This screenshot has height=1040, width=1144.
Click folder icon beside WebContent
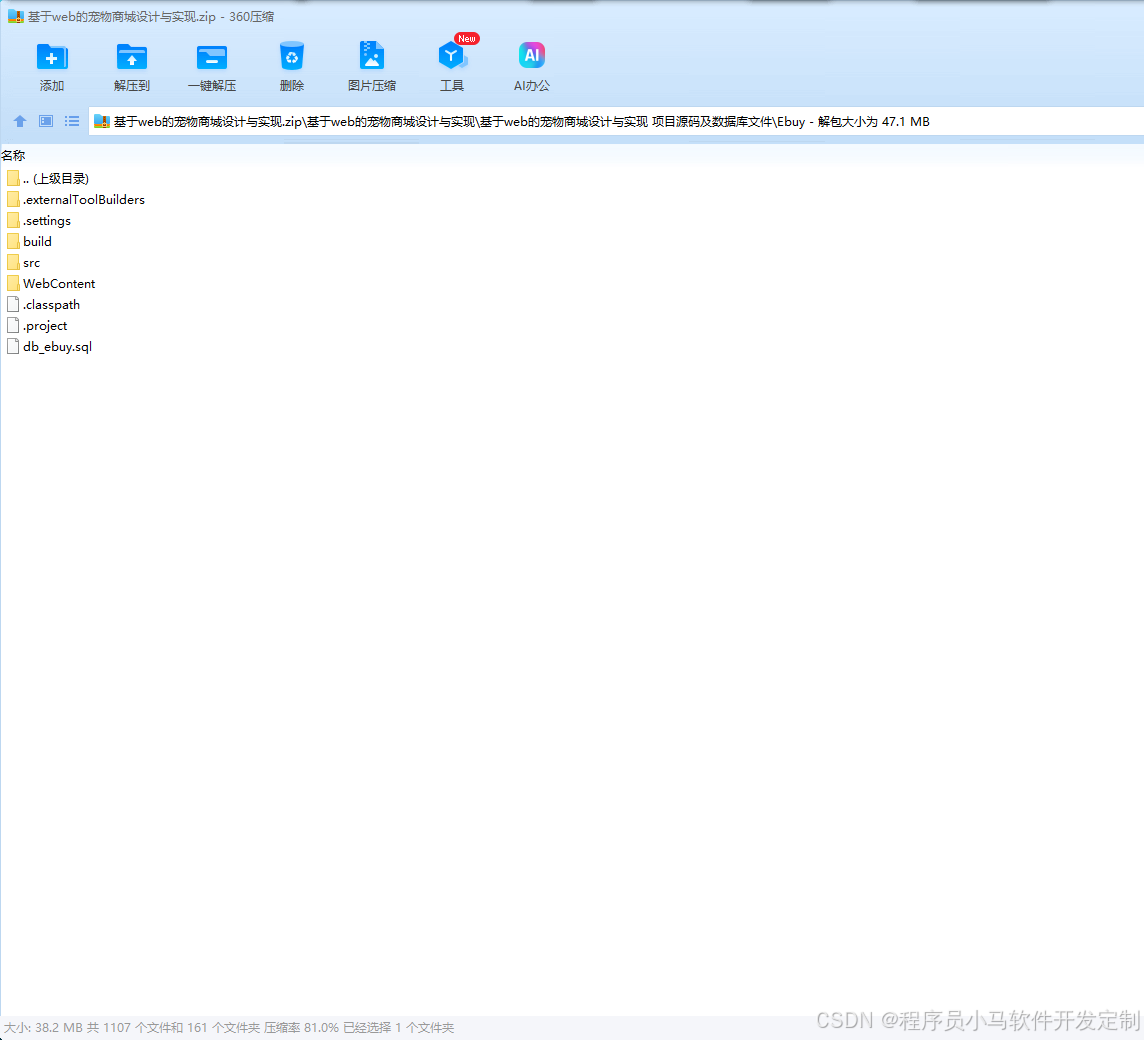point(12,283)
